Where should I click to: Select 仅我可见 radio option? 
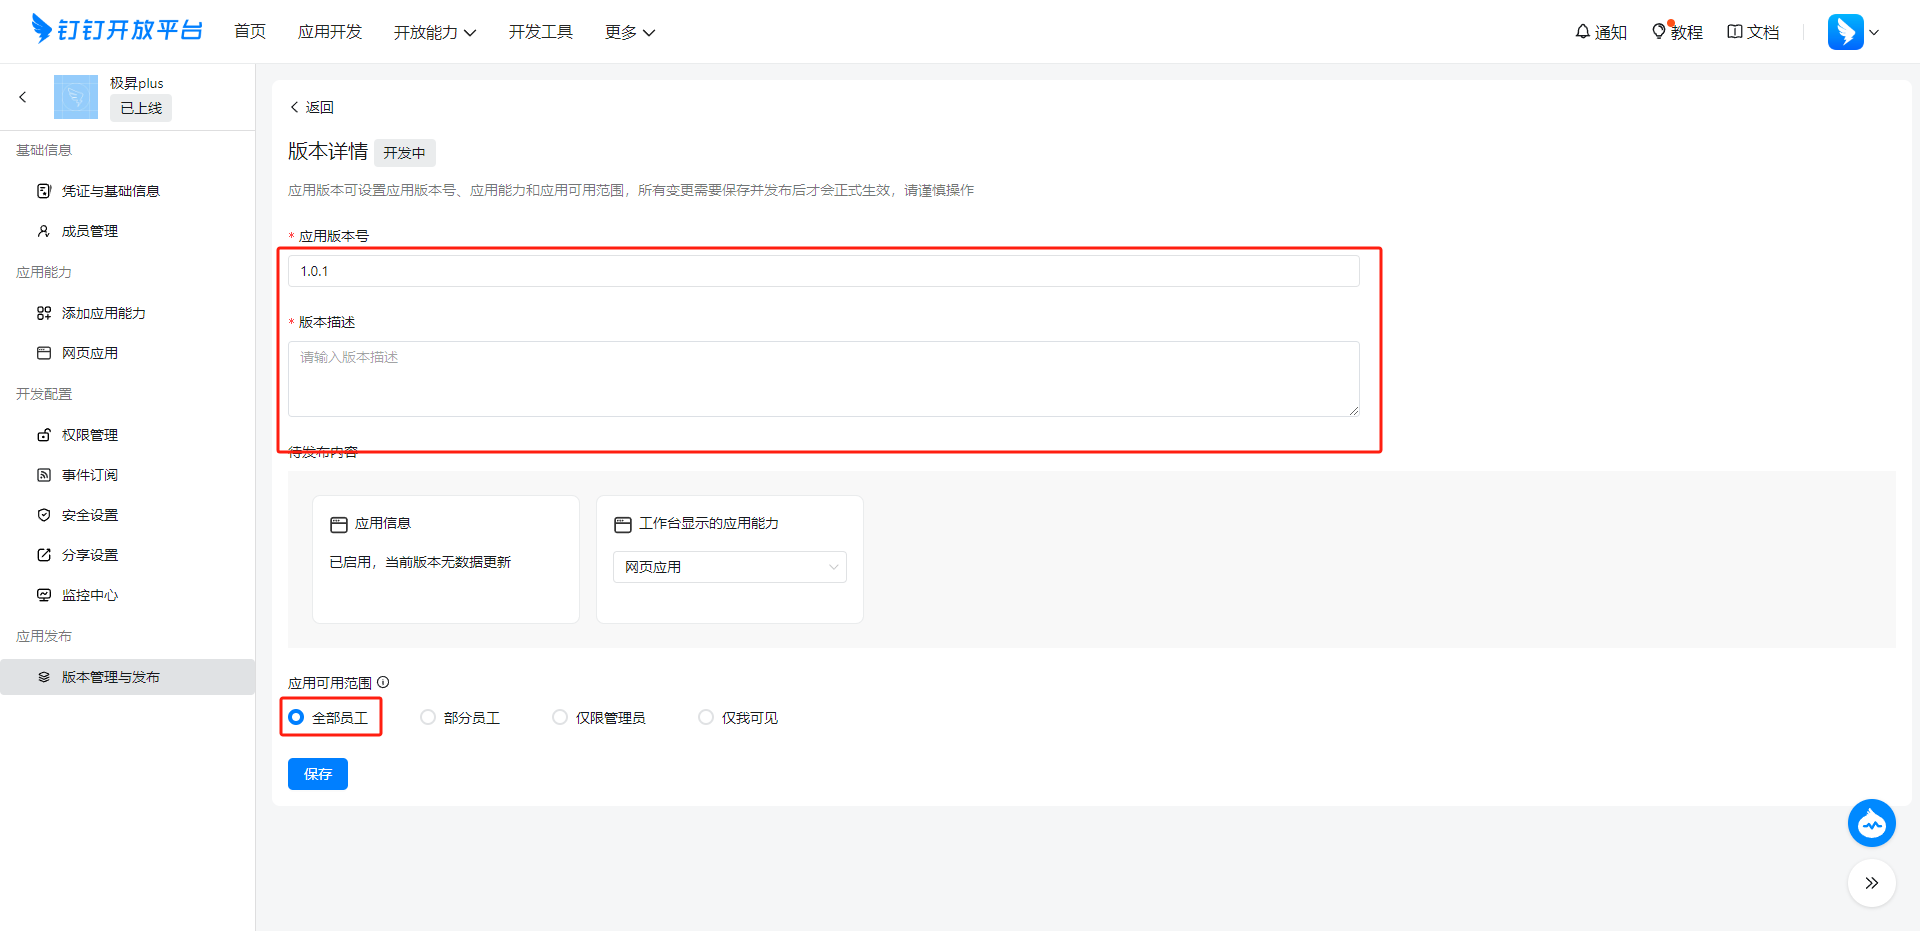[x=706, y=717]
